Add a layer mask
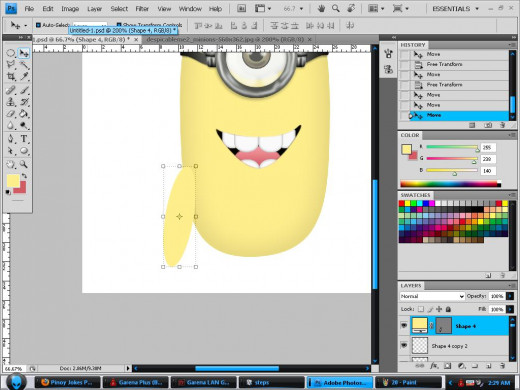The image size is (520, 390). click(x=447, y=366)
